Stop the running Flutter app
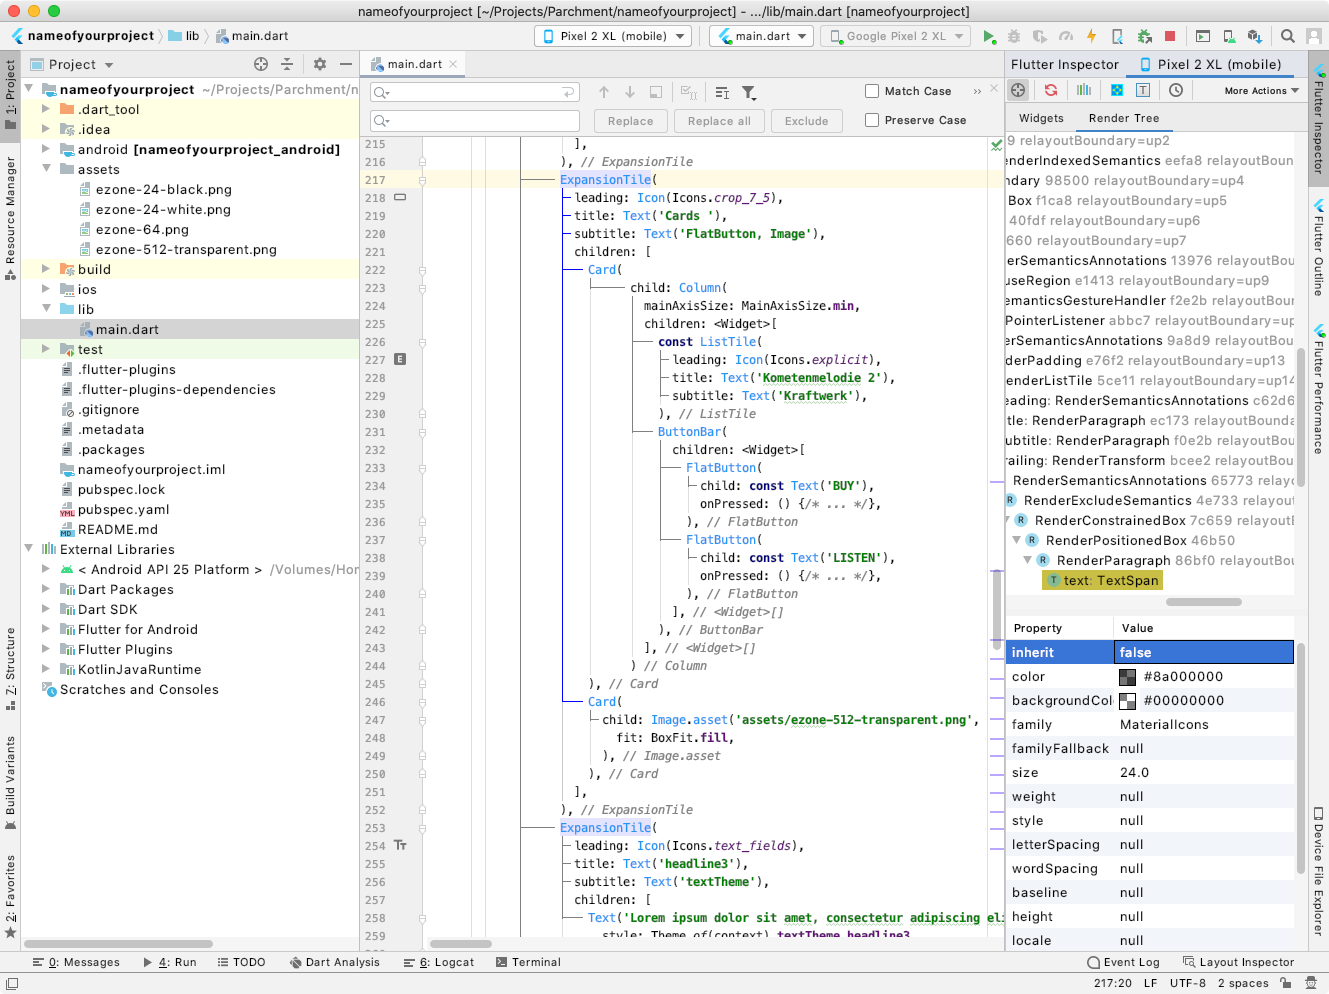1329x994 pixels. 1170,35
